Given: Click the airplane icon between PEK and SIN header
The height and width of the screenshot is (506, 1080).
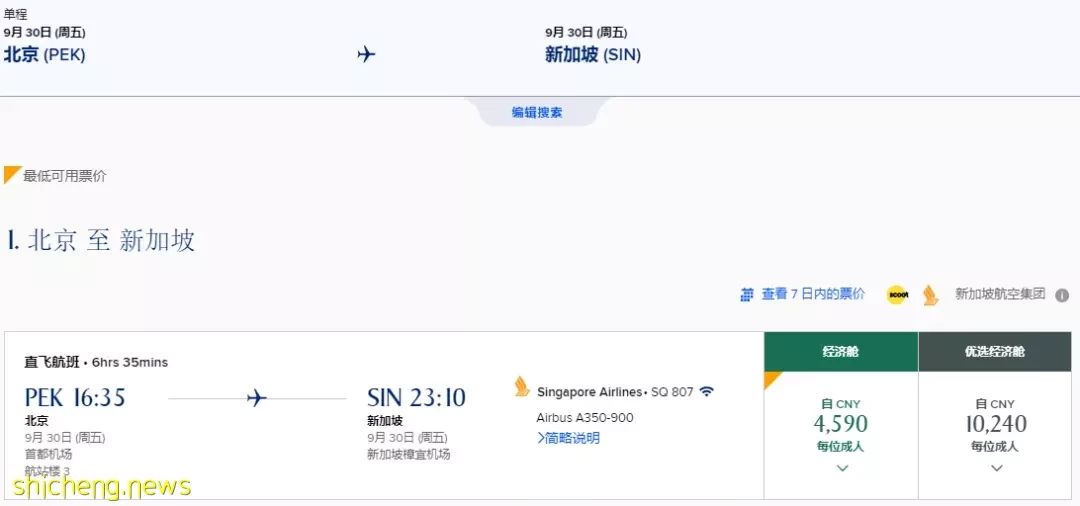Looking at the screenshot, I should (366, 54).
